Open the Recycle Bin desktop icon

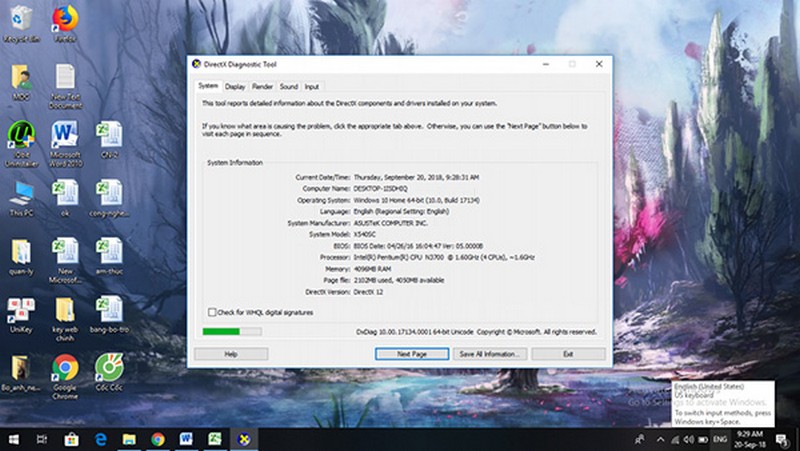pyautogui.click(x=19, y=20)
